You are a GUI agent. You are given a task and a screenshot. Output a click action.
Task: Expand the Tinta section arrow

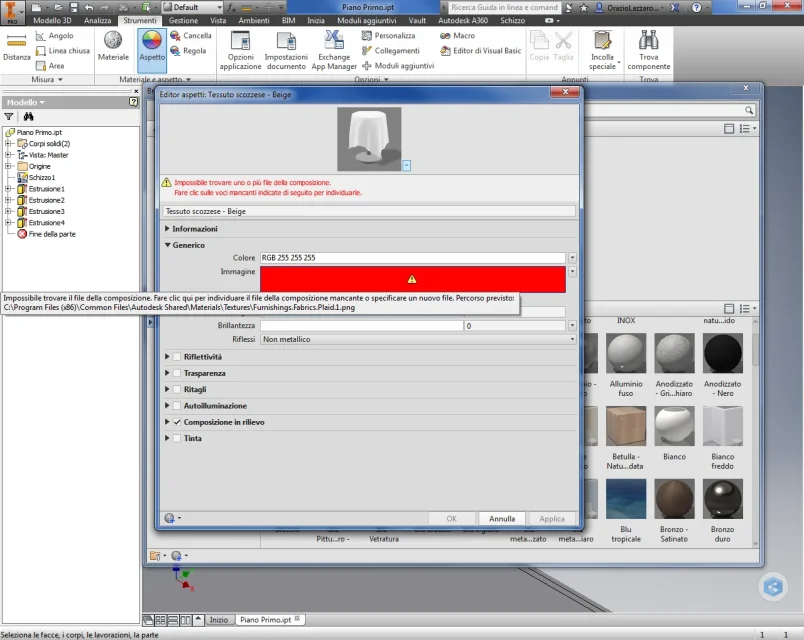167,438
